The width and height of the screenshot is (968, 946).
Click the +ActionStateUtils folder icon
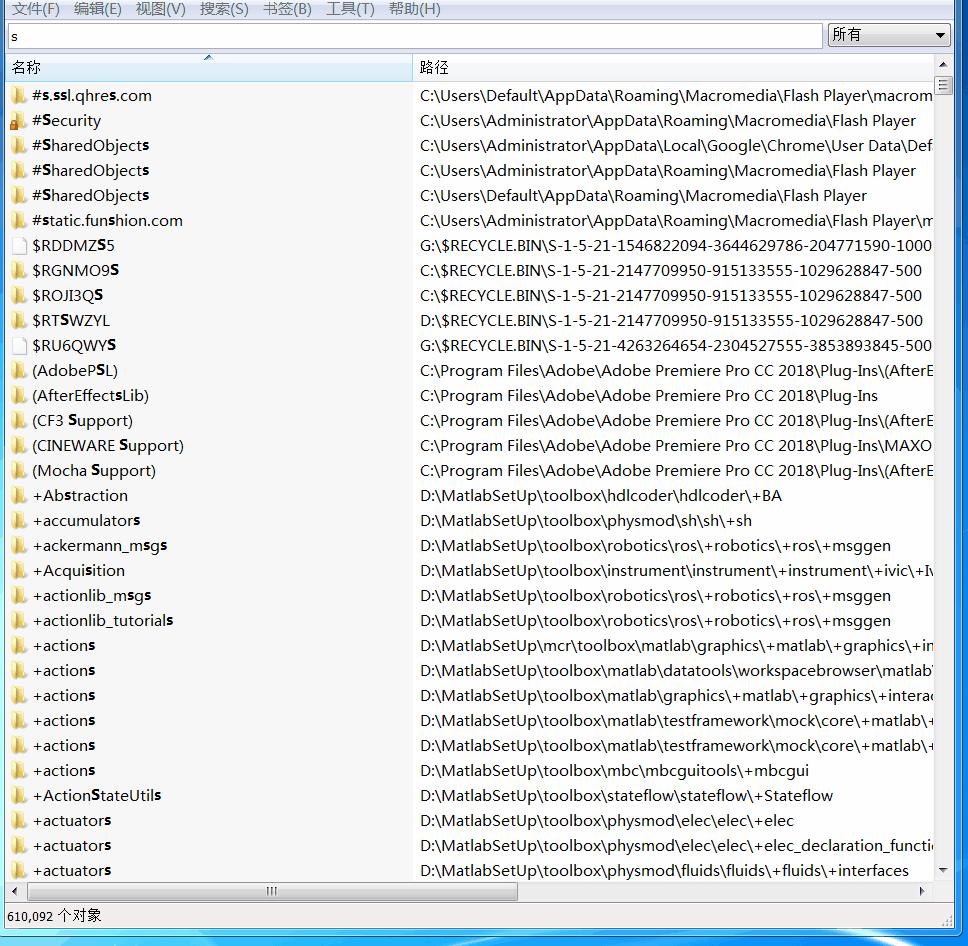(x=18, y=796)
